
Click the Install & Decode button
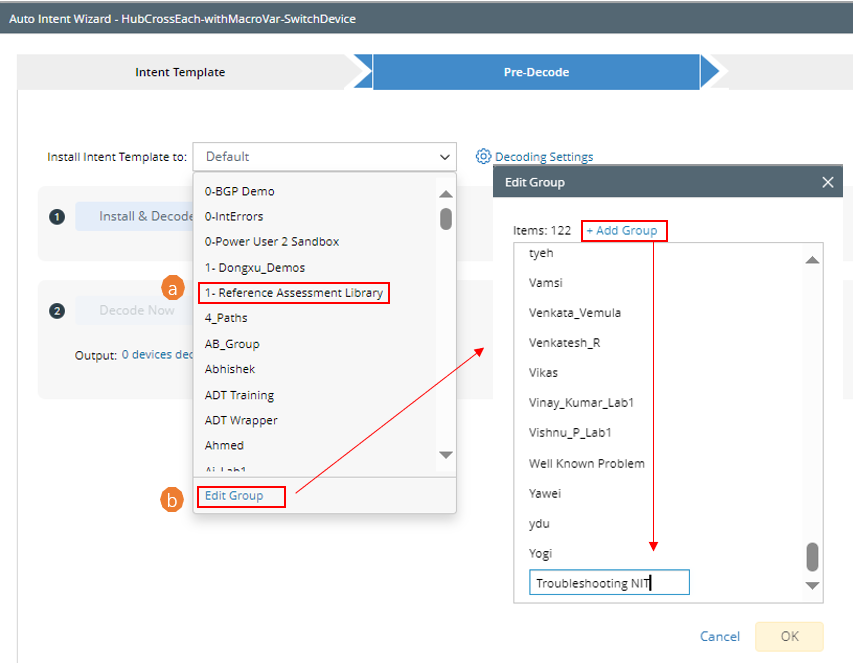click(x=140, y=216)
